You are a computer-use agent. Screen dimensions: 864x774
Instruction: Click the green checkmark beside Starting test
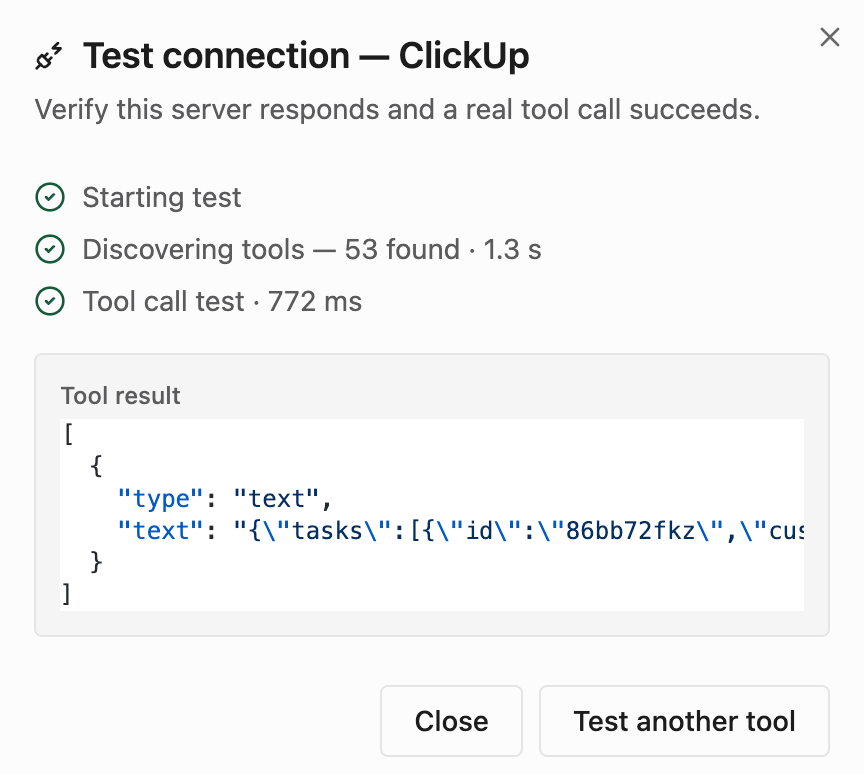pos(50,197)
